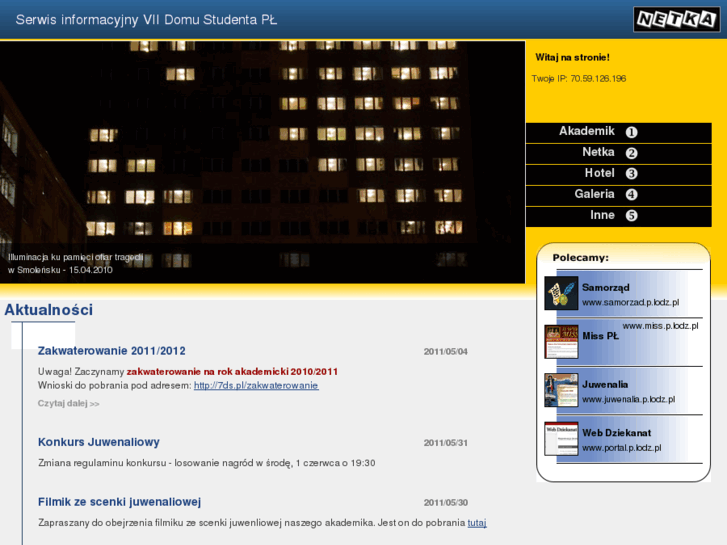The width and height of the screenshot is (727, 545).
Task: Select the Inne menu item
Action: point(619,216)
